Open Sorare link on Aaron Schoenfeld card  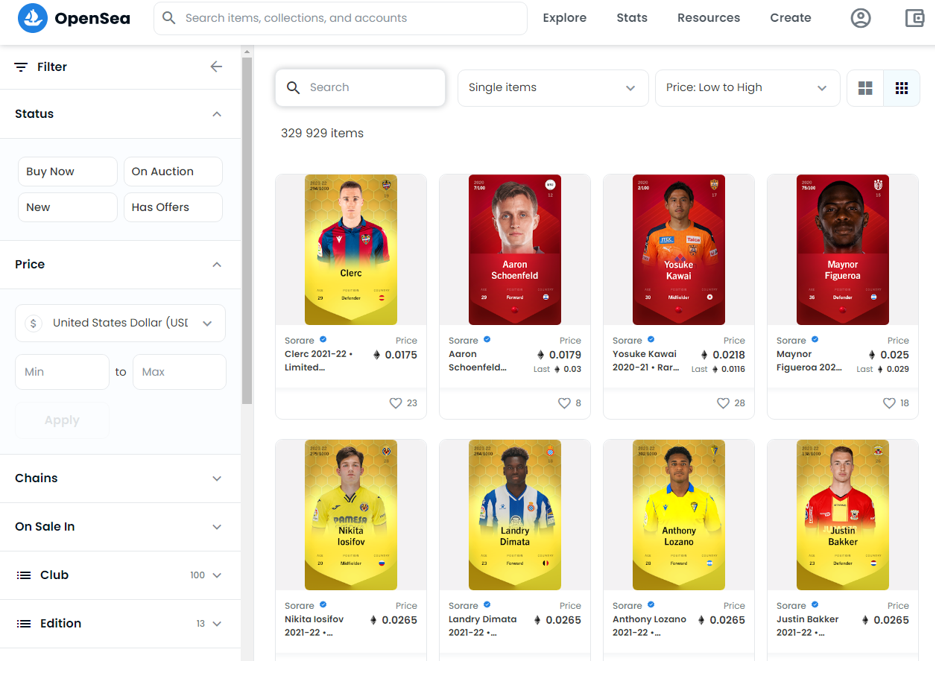point(463,340)
